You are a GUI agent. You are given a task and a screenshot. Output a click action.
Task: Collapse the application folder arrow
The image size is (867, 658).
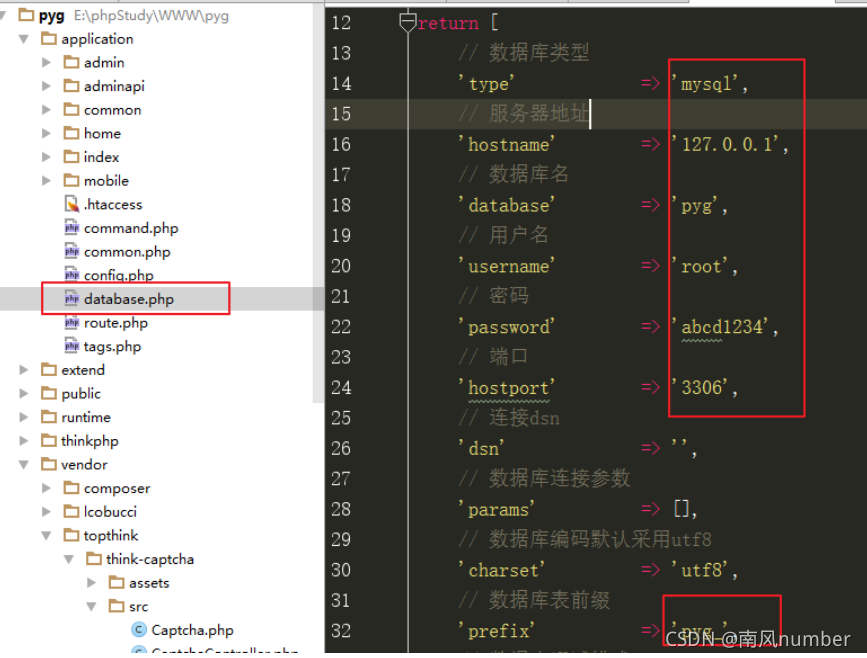[24, 39]
